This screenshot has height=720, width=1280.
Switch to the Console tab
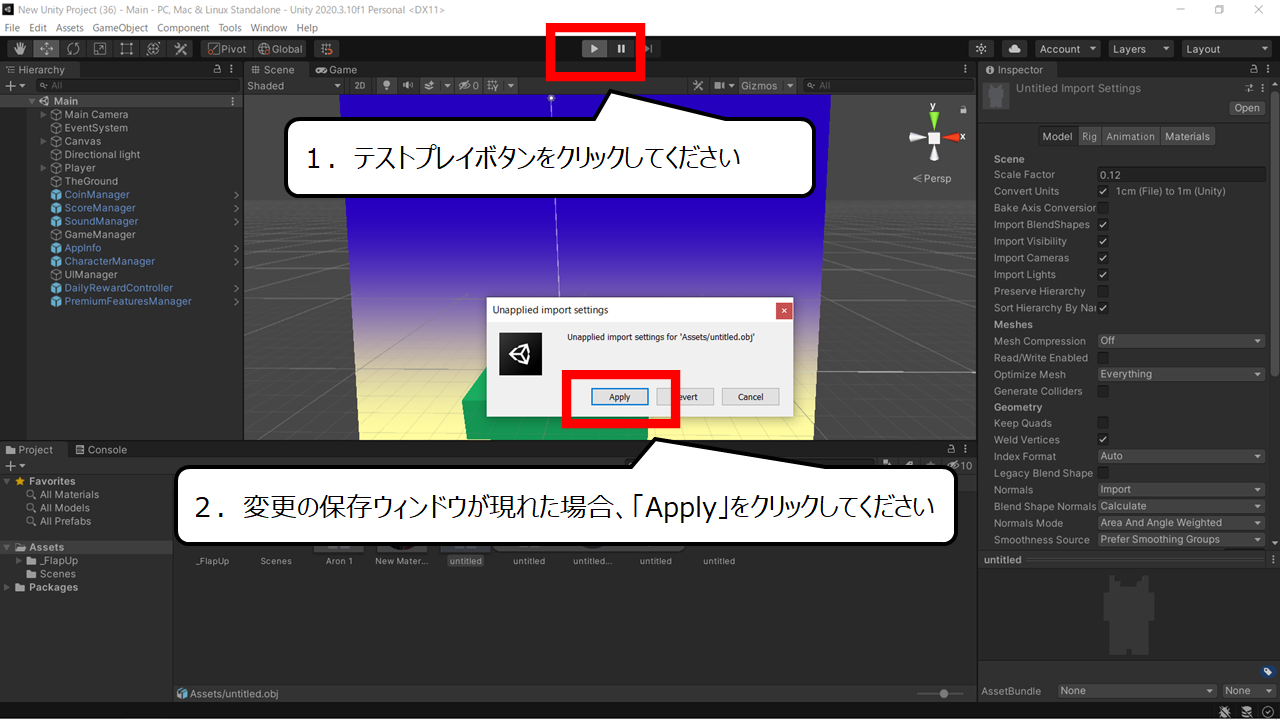pos(101,450)
